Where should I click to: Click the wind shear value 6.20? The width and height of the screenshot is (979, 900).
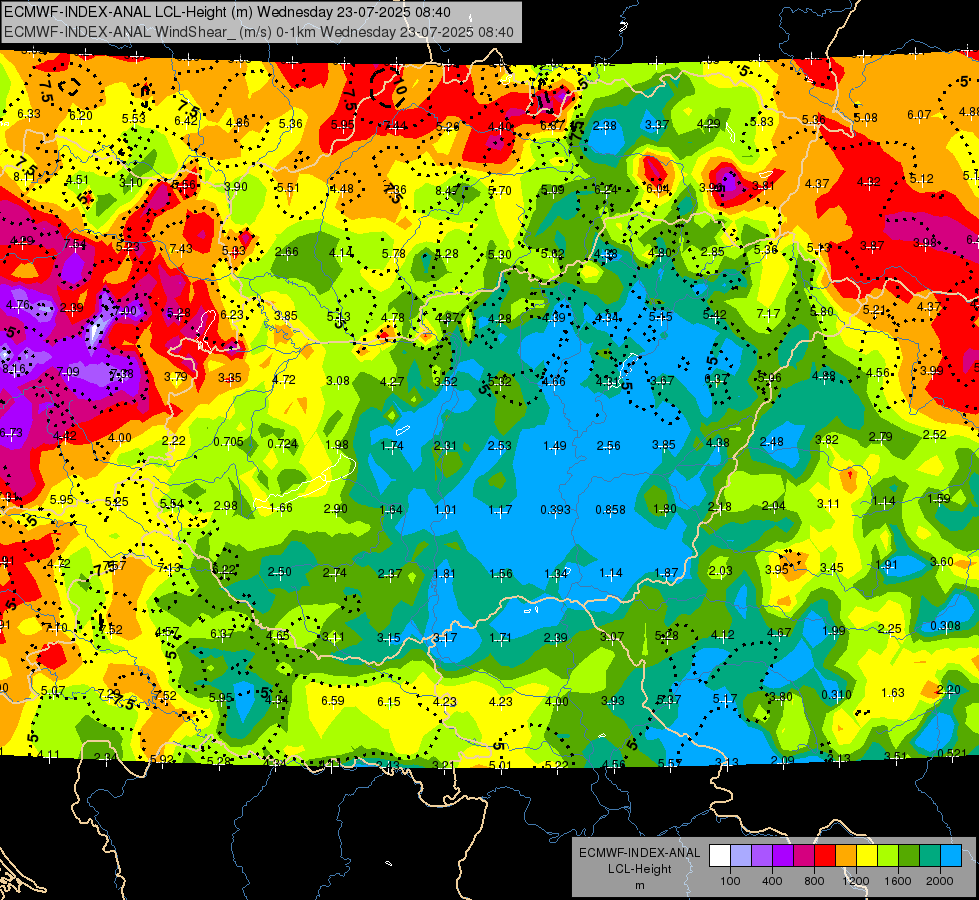(x=81, y=116)
